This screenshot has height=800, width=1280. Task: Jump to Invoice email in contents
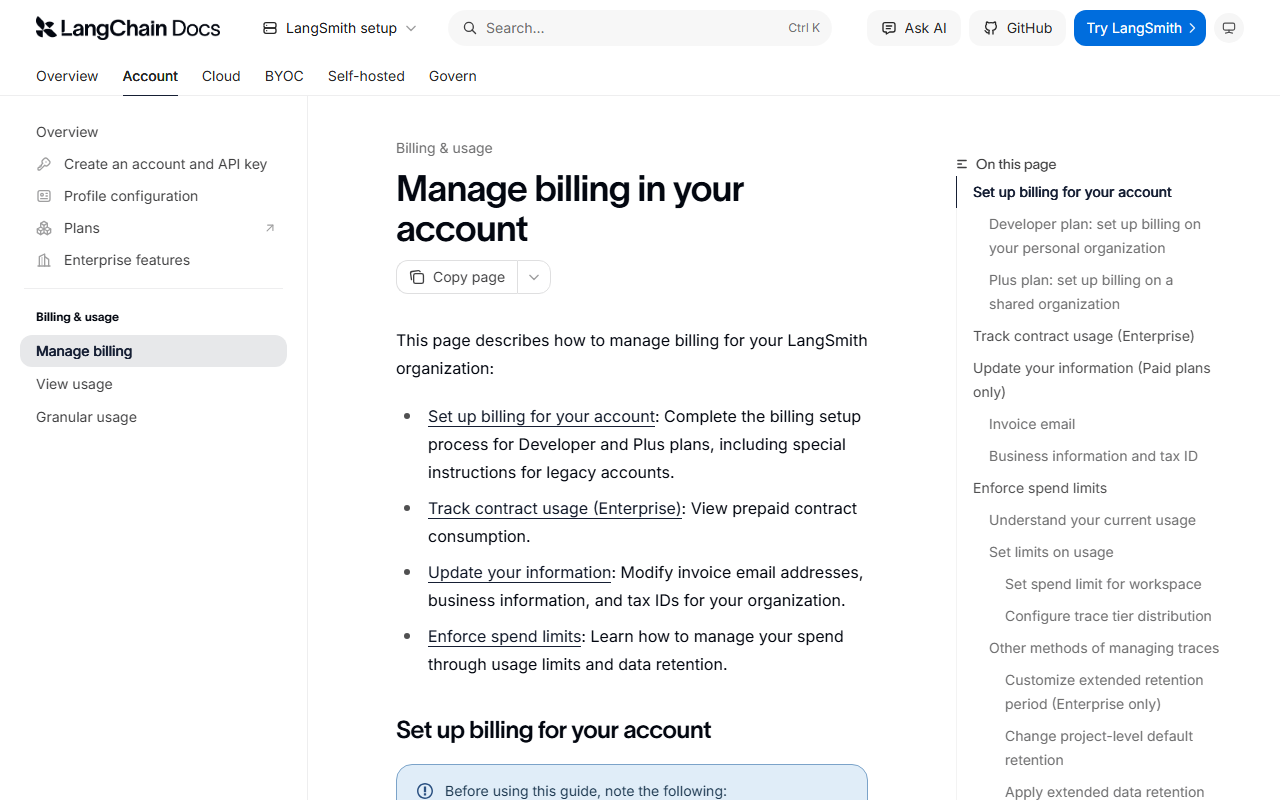[1032, 424]
